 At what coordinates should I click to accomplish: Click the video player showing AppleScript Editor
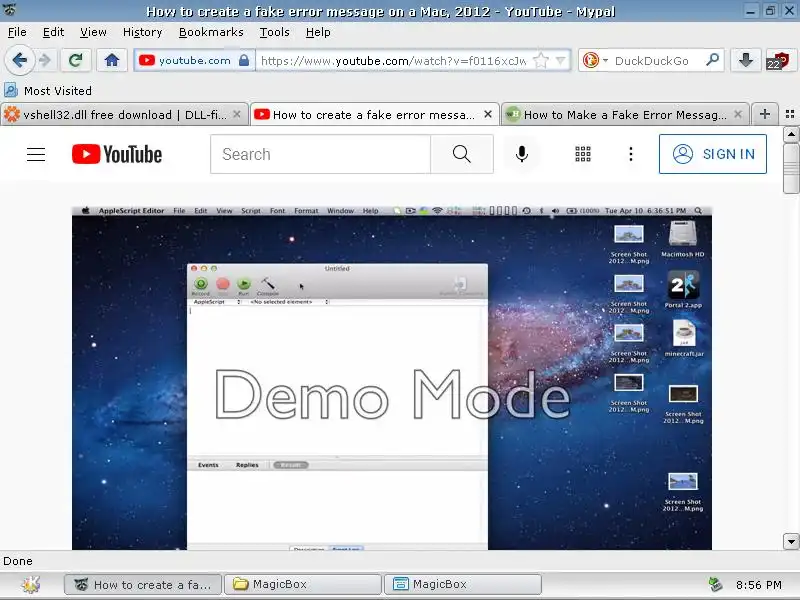(x=392, y=378)
